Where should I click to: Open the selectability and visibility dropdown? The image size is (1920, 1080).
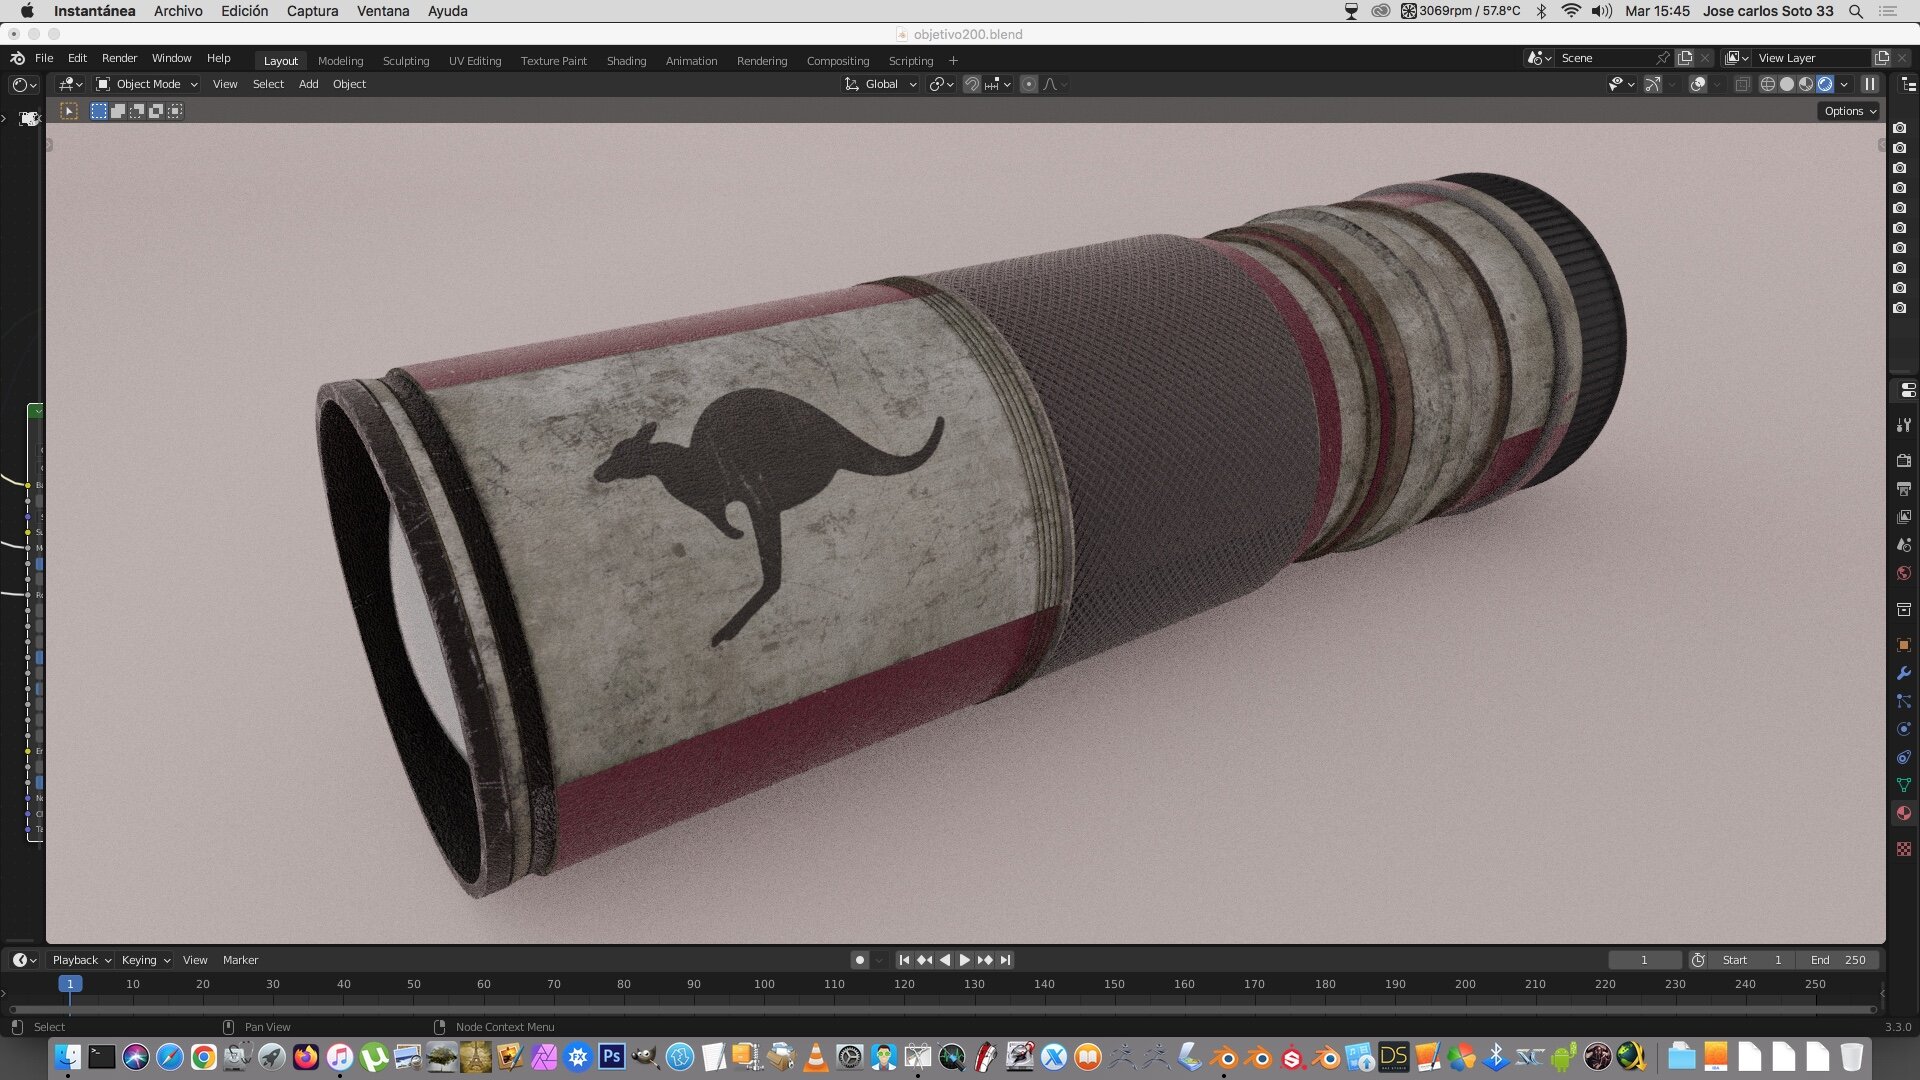[x=1620, y=84]
